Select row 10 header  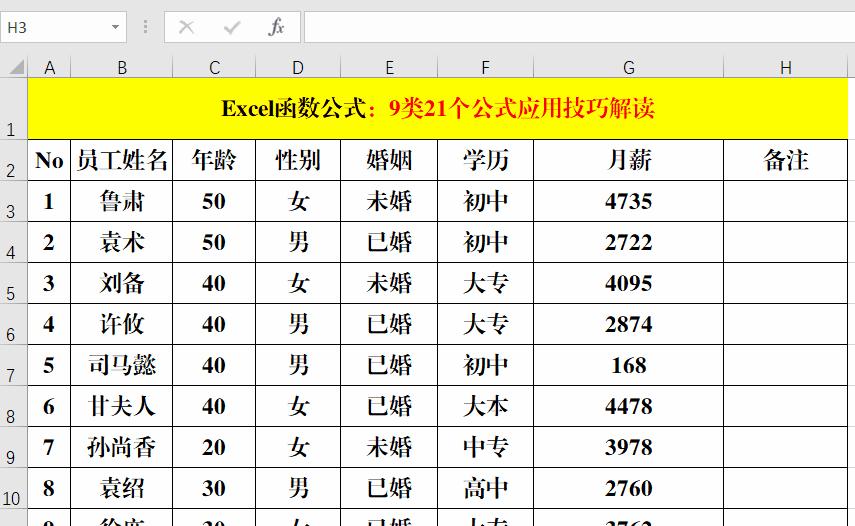pos(14,488)
